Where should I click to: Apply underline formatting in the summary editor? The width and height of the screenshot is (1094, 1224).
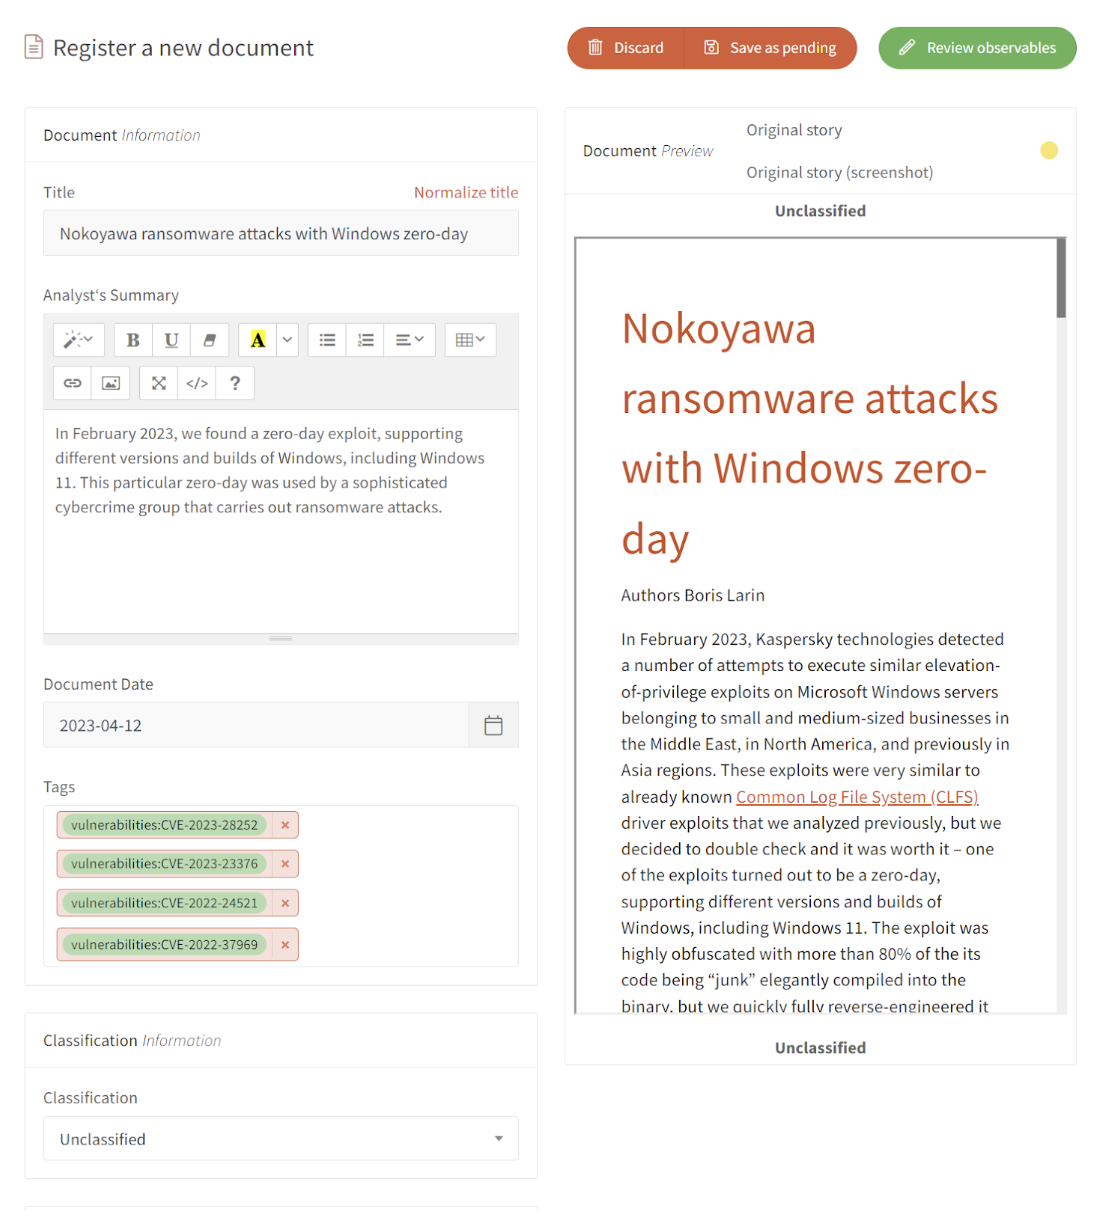coord(171,340)
